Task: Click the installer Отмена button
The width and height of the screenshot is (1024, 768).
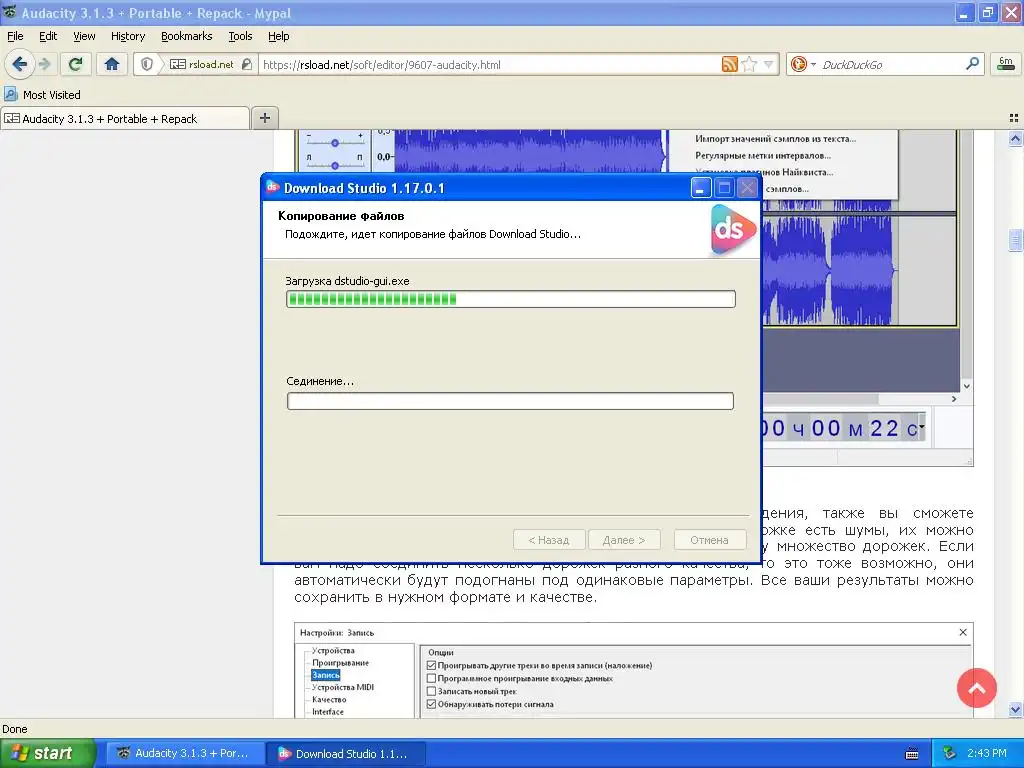Action: [x=709, y=540]
